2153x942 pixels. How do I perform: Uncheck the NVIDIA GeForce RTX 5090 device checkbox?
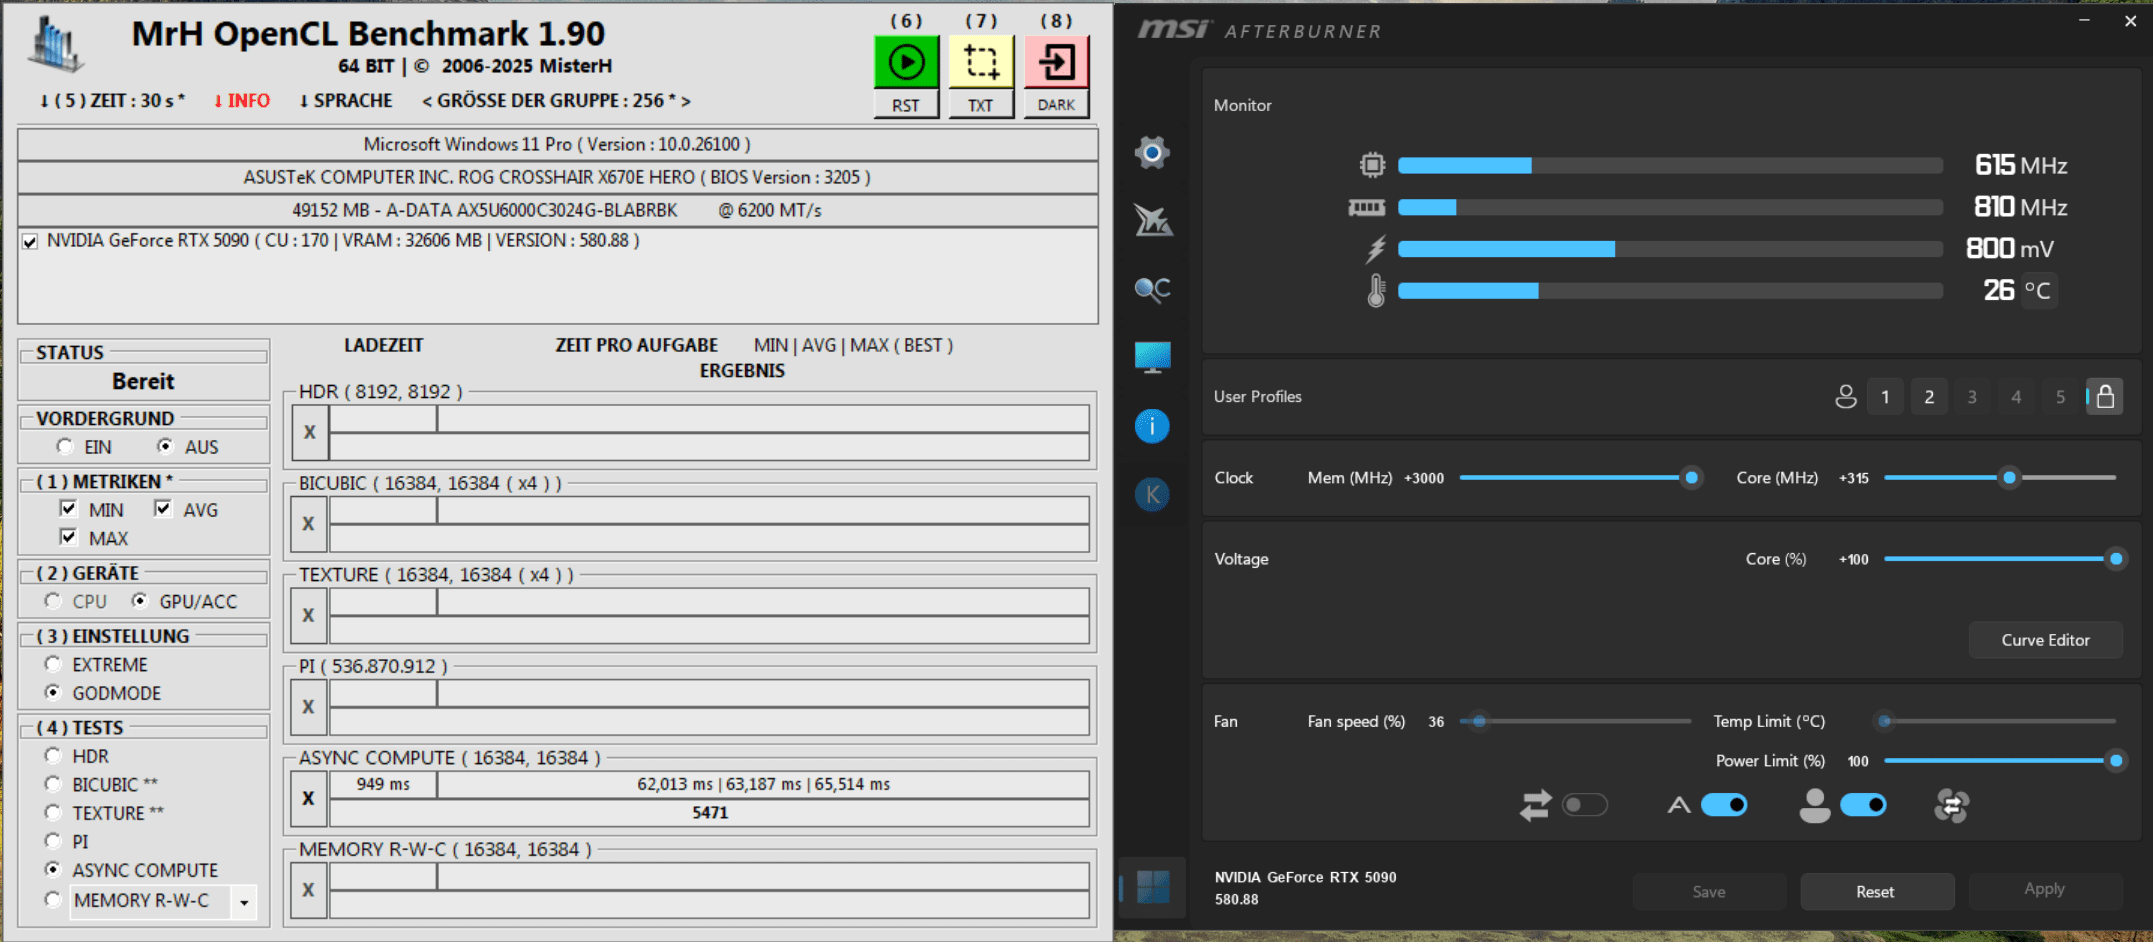click(31, 241)
